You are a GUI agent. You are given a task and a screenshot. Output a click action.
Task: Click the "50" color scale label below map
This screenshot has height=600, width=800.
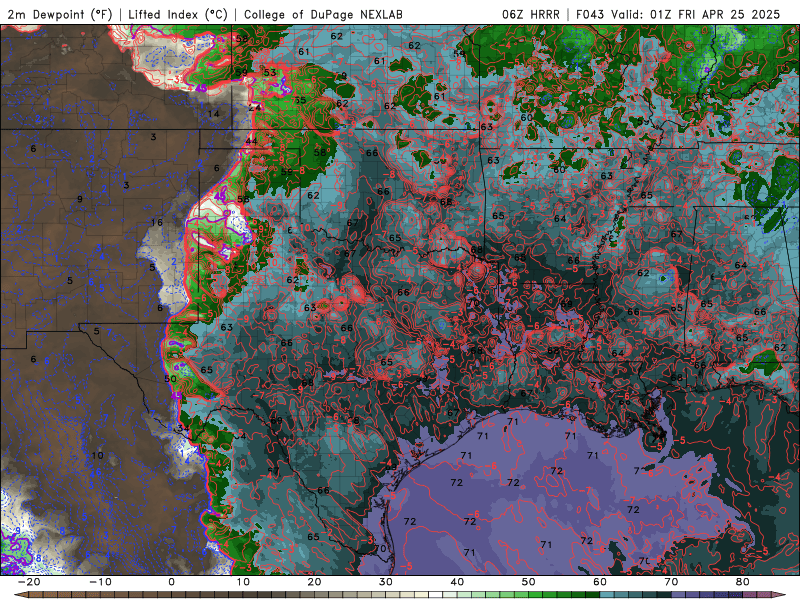point(529,582)
